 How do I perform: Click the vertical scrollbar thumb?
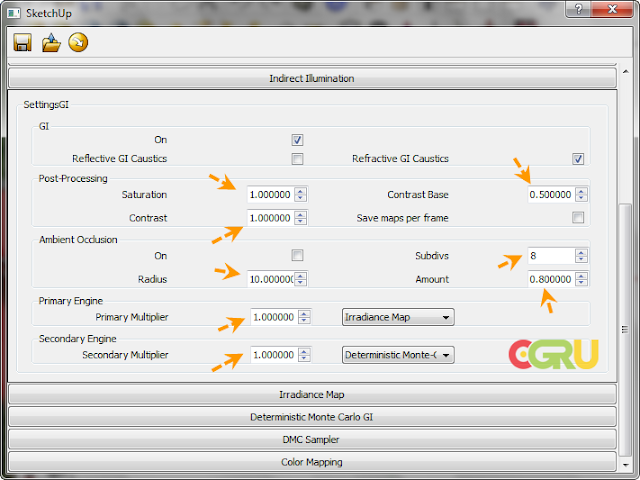pyautogui.click(x=625, y=329)
